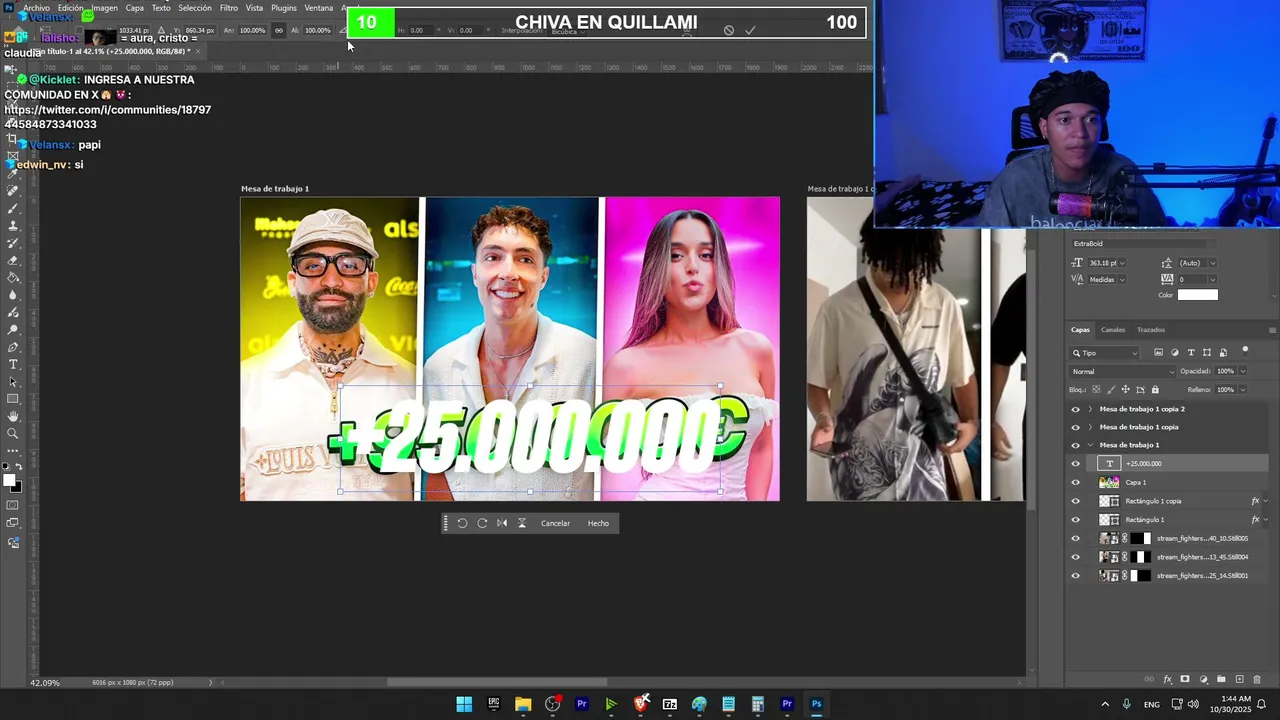Select the History Brush tool
Image resolution: width=1280 pixels, height=720 pixels.
(13, 242)
